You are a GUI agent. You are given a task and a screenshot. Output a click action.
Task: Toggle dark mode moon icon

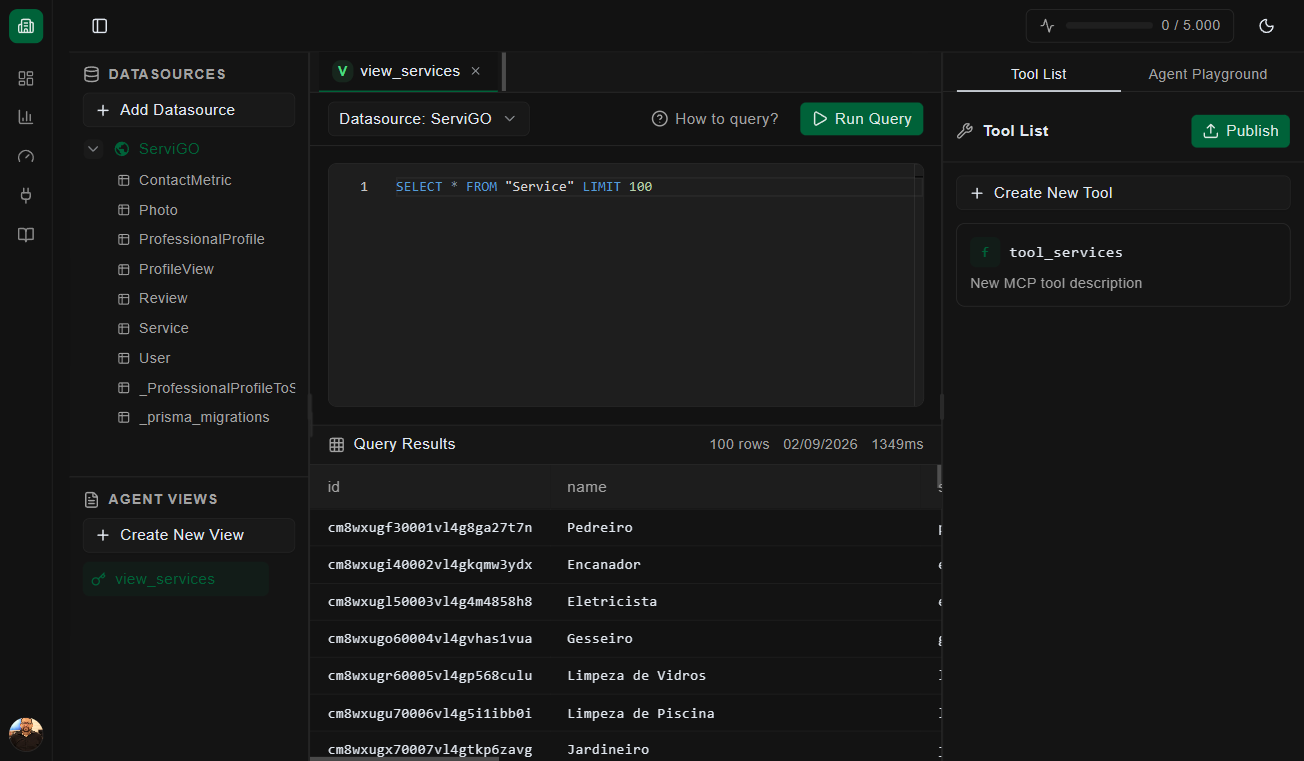point(1266,26)
